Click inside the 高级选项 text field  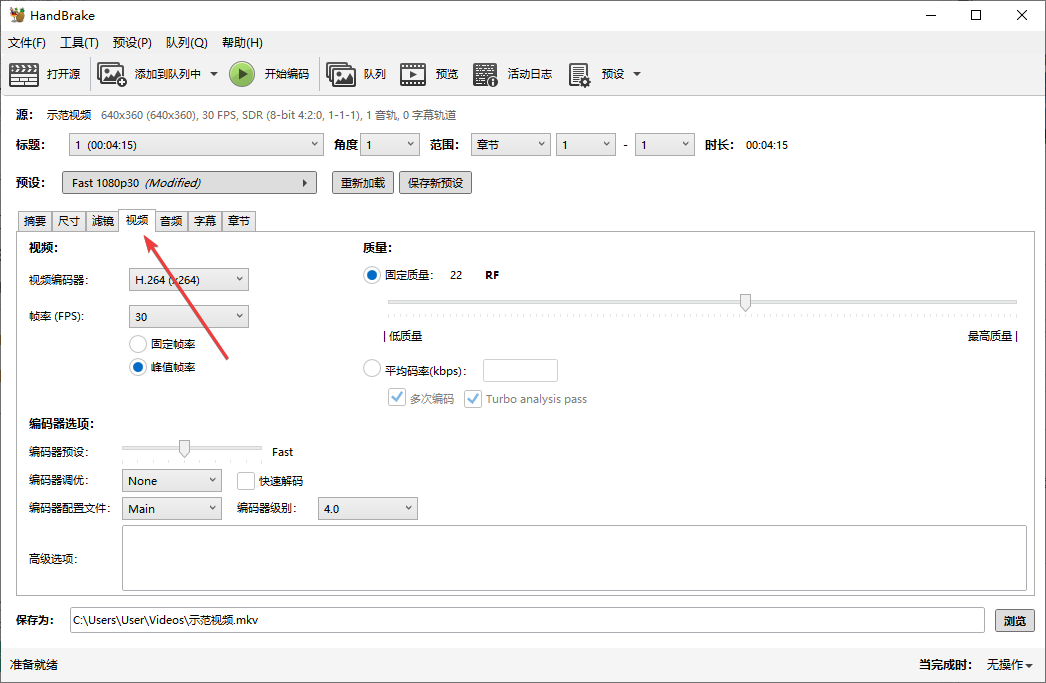tap(575, 558)
